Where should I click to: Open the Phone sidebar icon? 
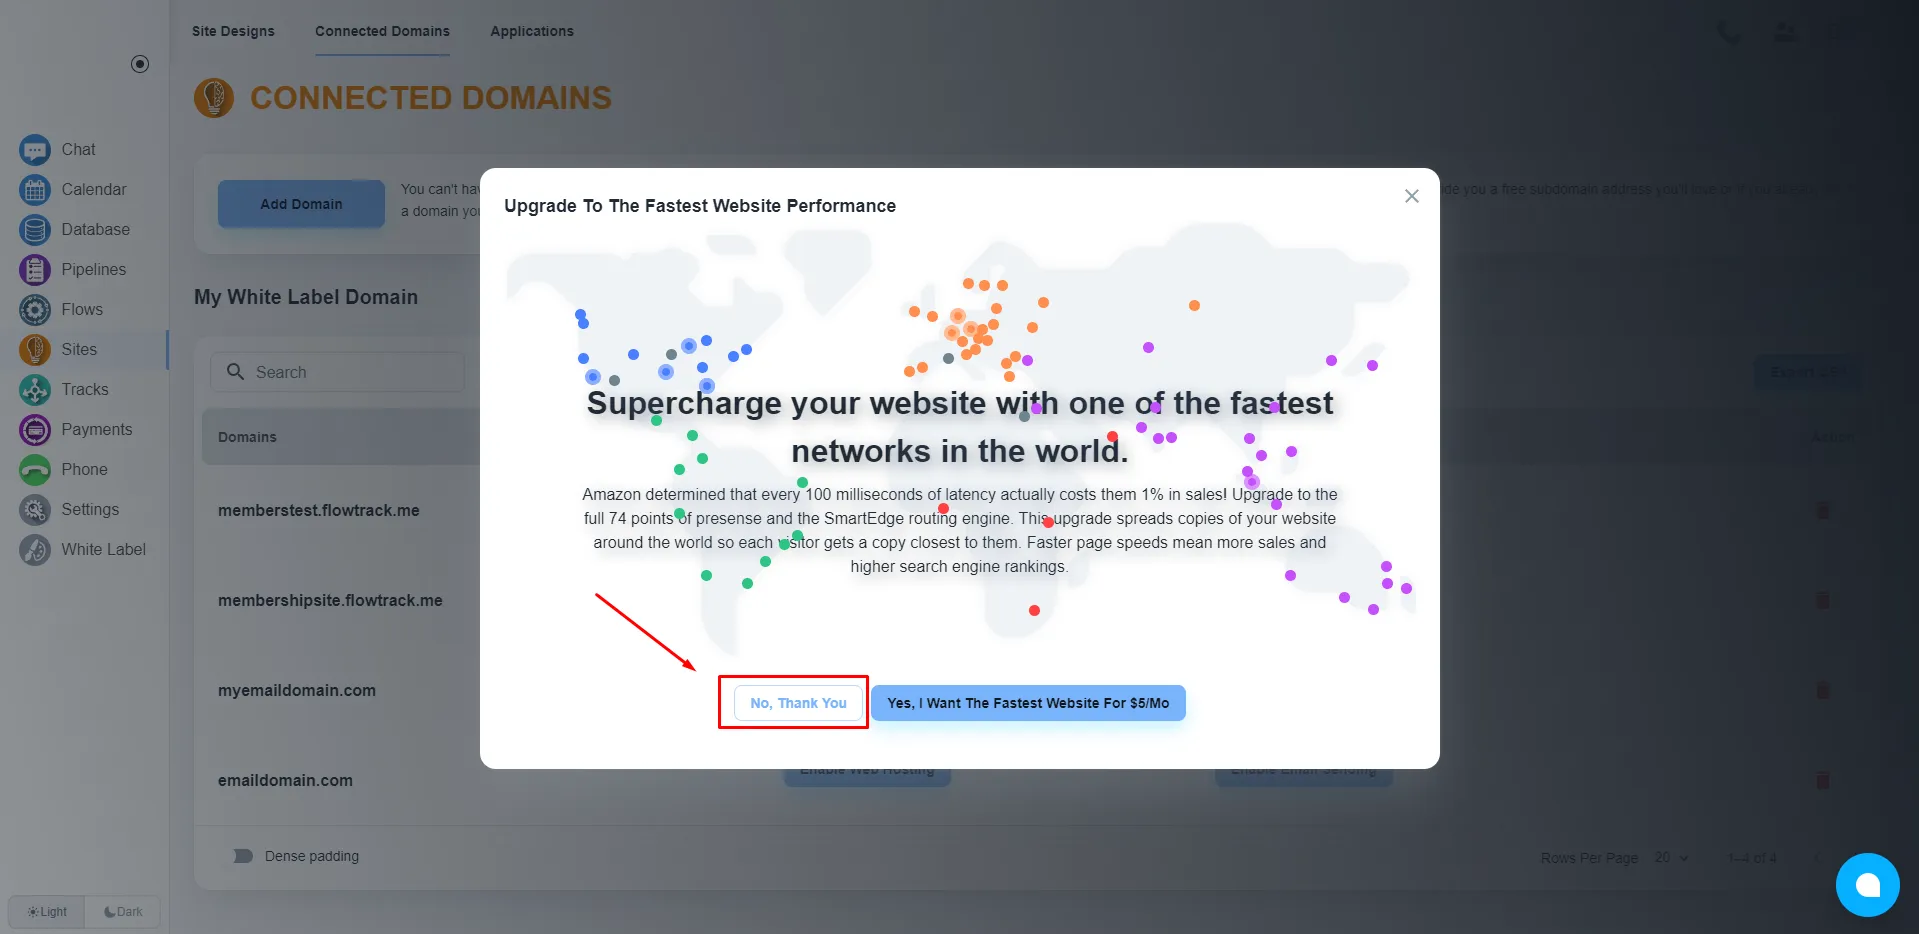pos(35,469)
